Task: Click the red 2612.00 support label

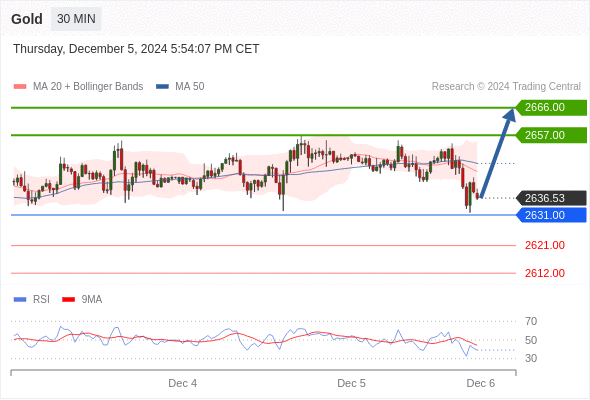Action: click(x=544, y=273)
